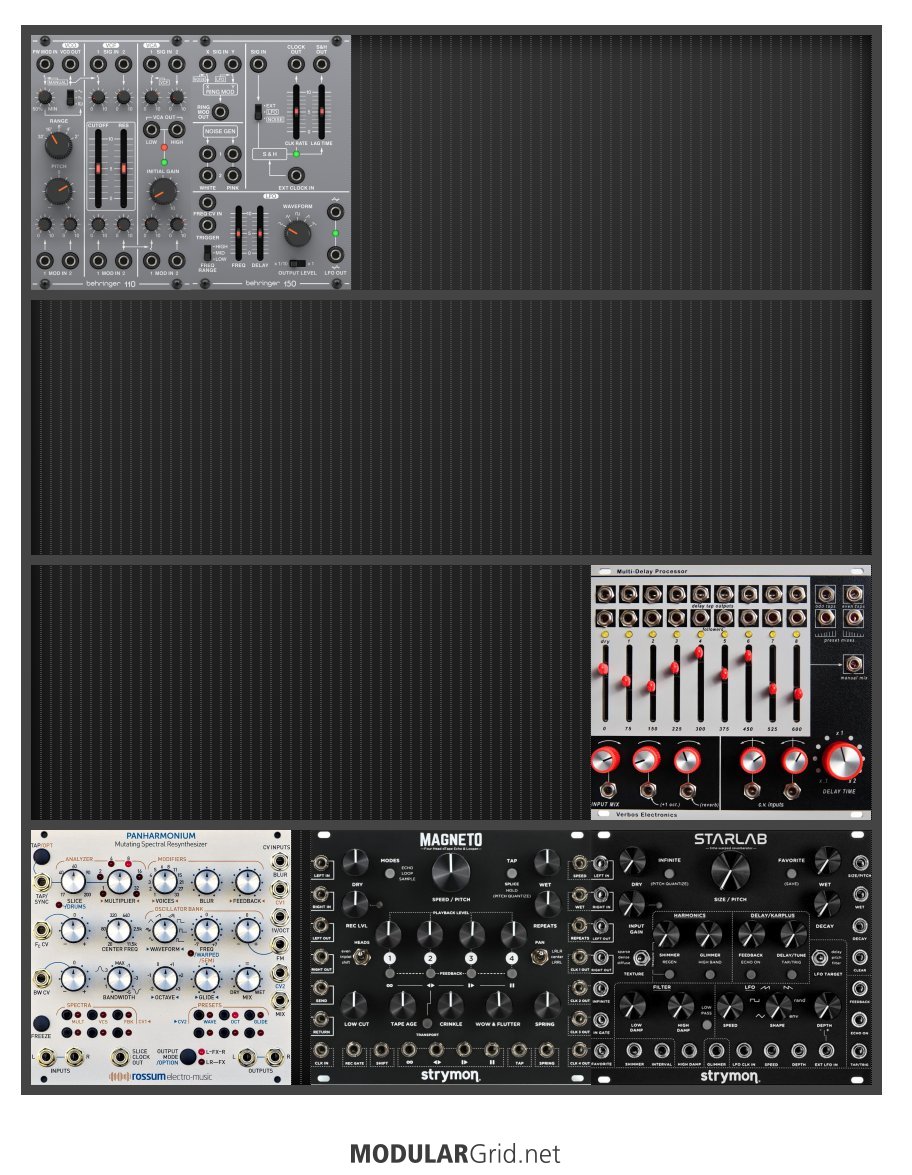Click the RES slider on Behringer 110
This screenshot has width=912, height=1175.
pos(123,170)
